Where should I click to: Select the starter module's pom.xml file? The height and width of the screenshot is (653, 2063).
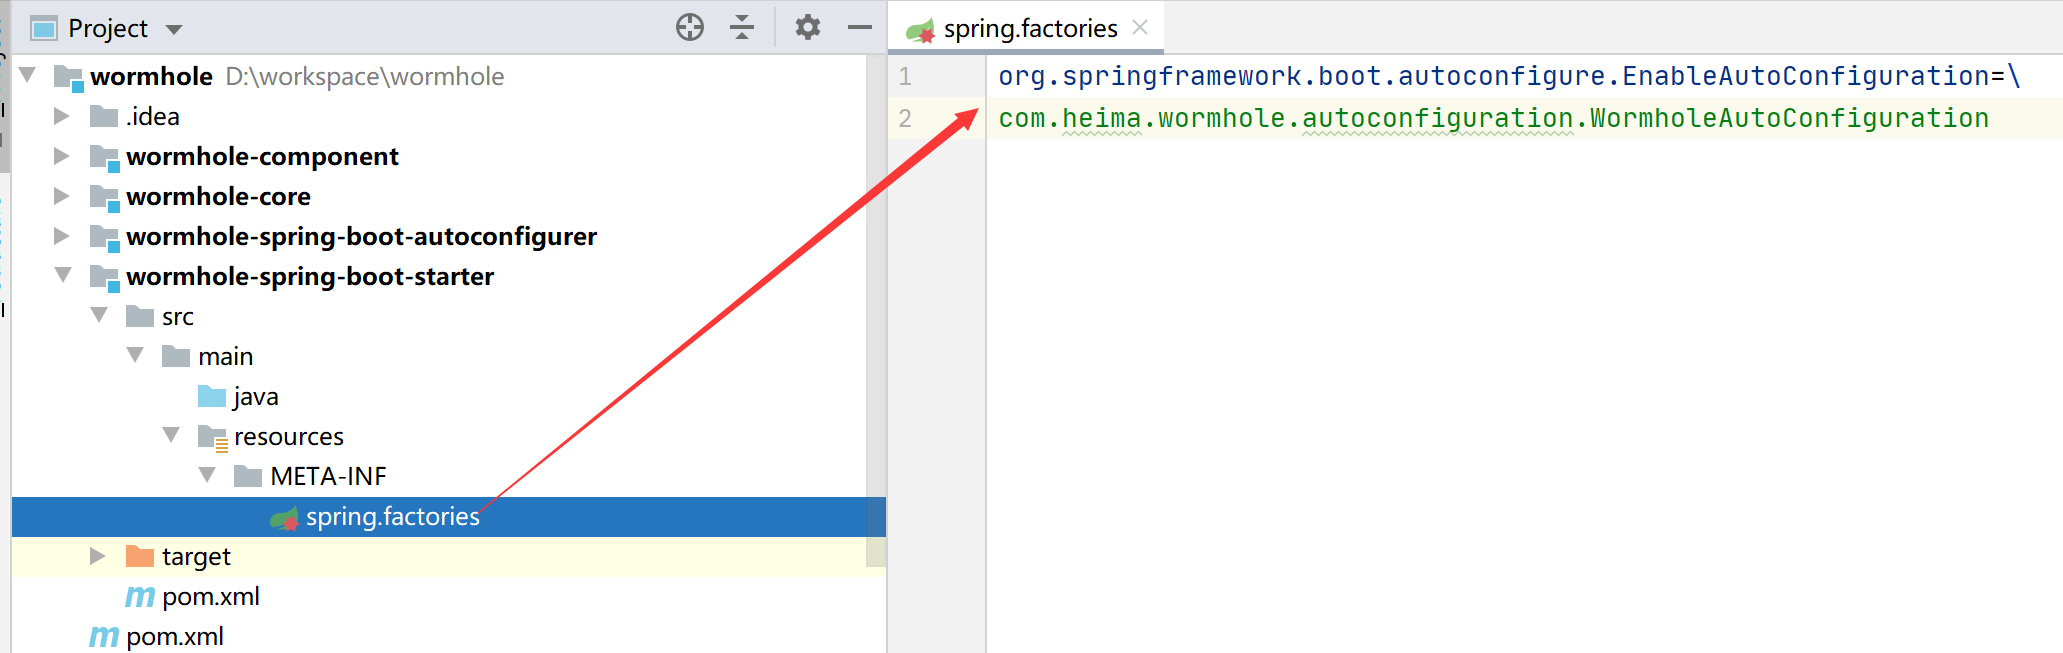[210, 597]
